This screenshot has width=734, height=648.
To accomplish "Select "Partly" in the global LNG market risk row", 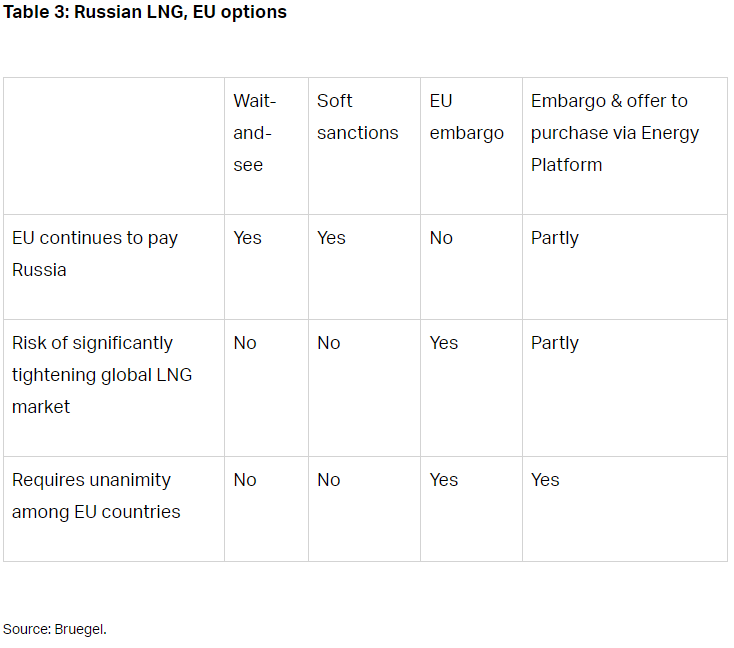I will 555,343.
